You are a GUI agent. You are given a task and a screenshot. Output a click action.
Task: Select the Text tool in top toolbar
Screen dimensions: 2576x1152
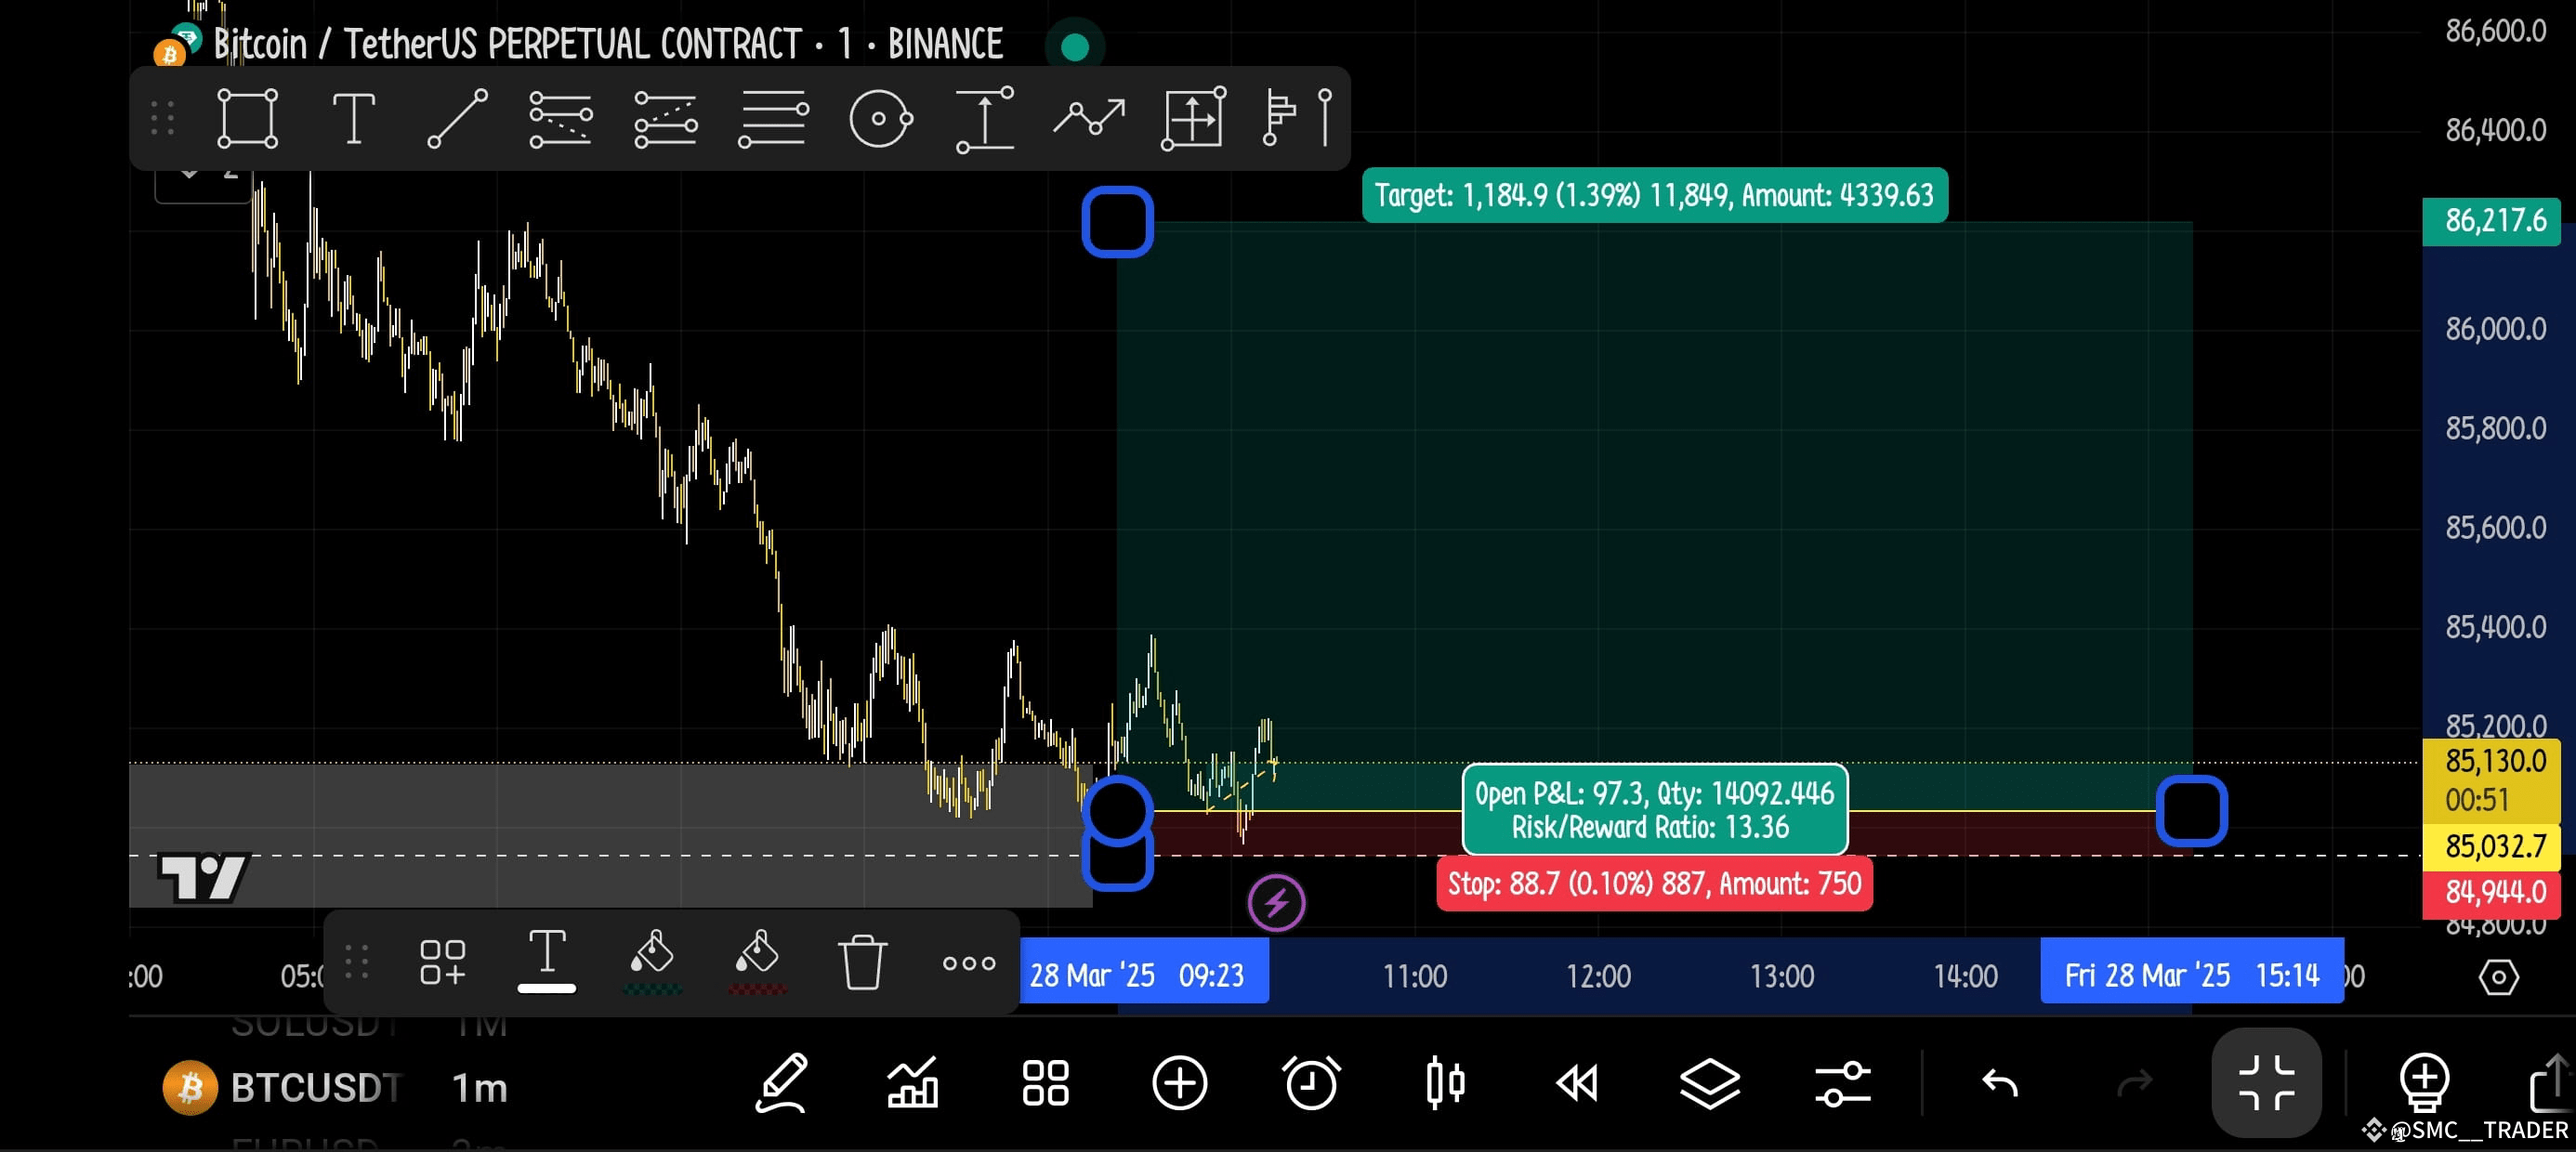coord(353,119)
